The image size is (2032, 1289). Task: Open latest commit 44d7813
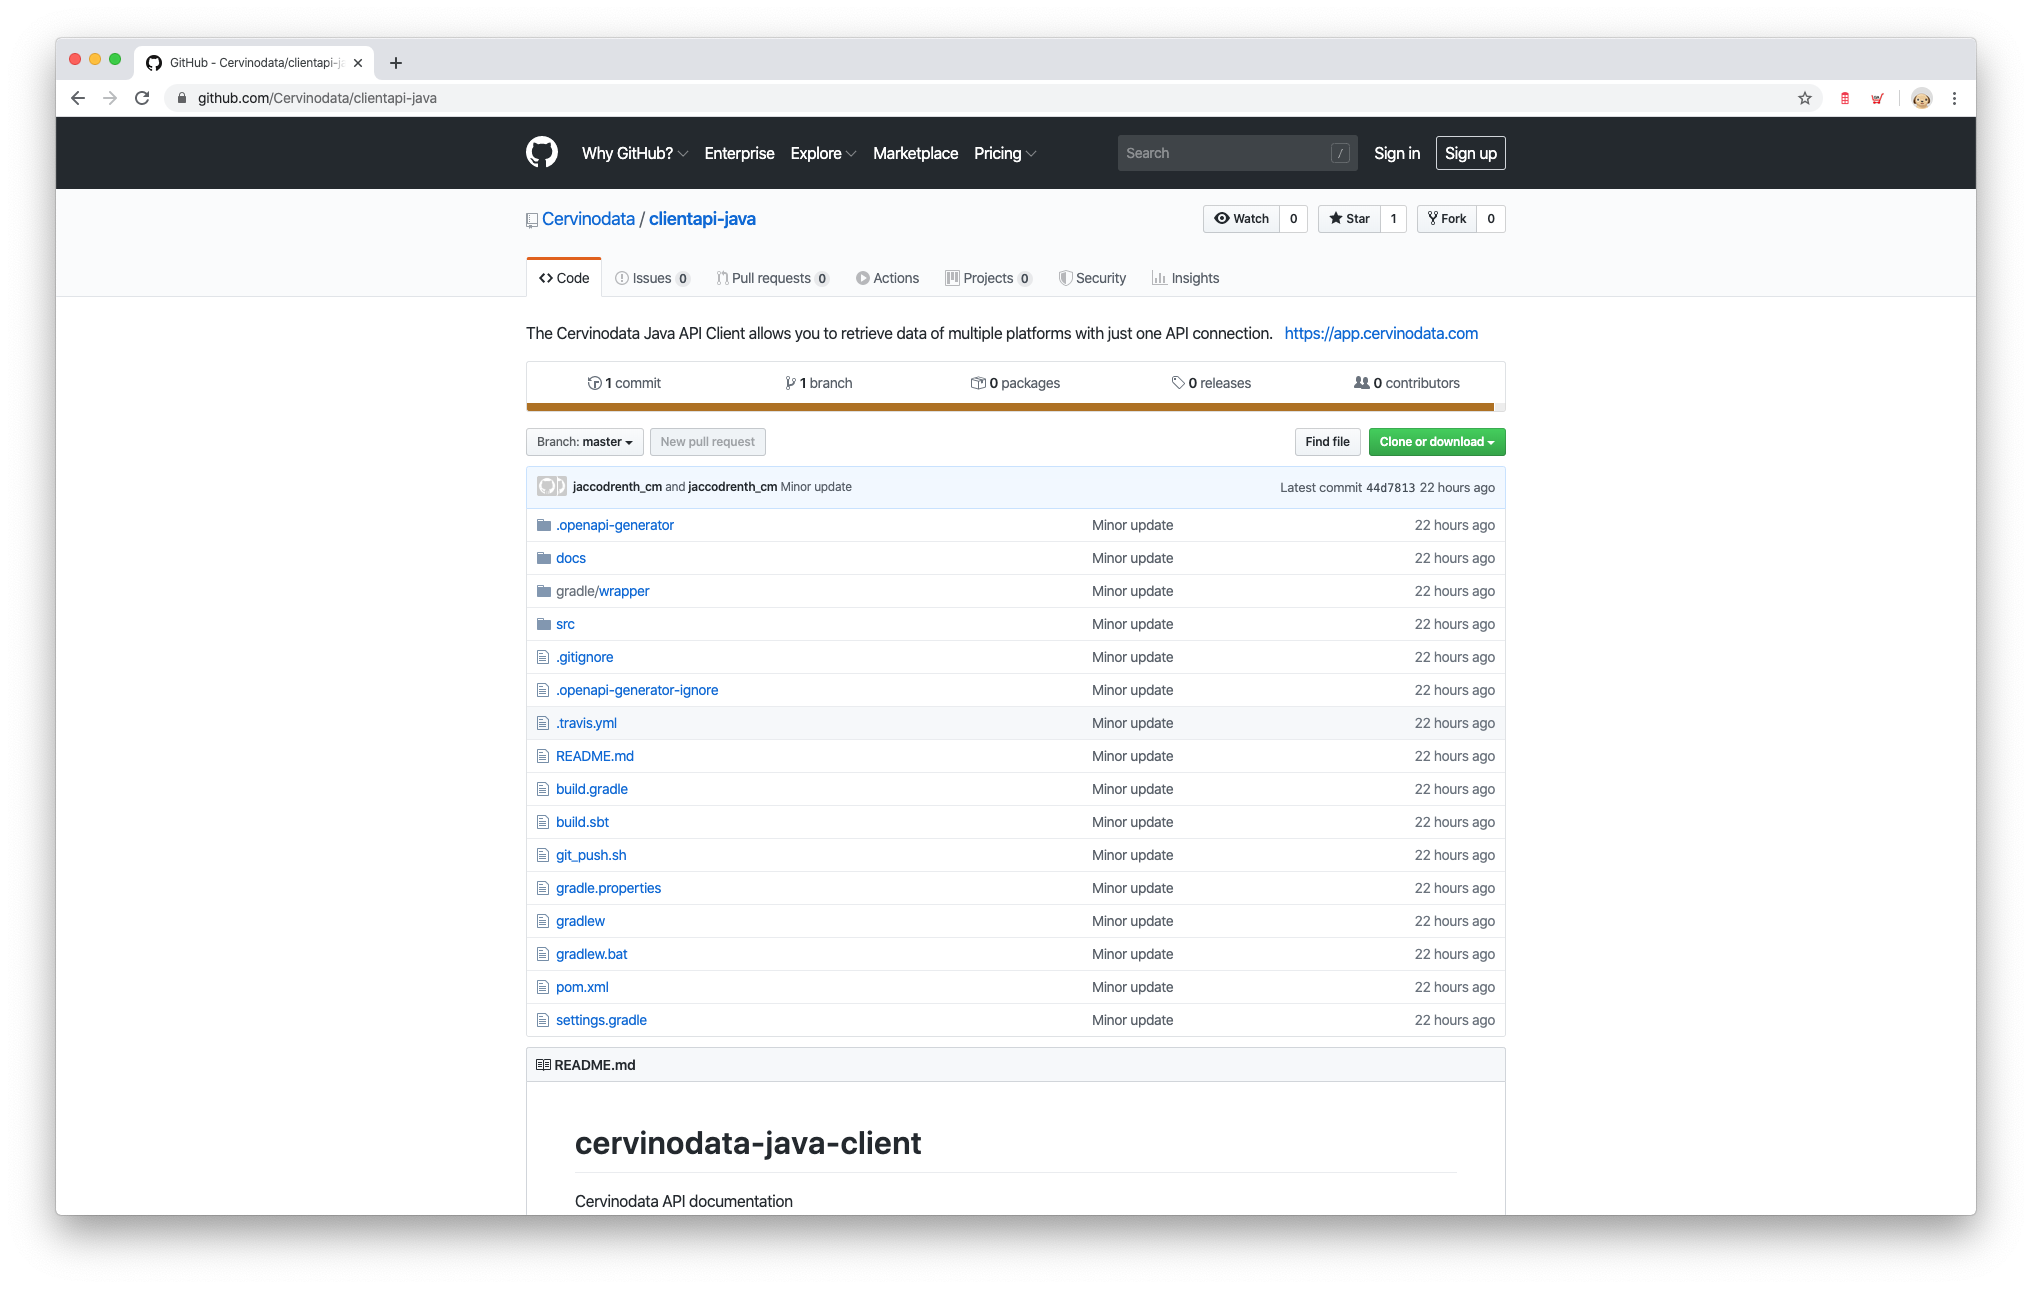pyautogui.click(x=1390, y=488)
